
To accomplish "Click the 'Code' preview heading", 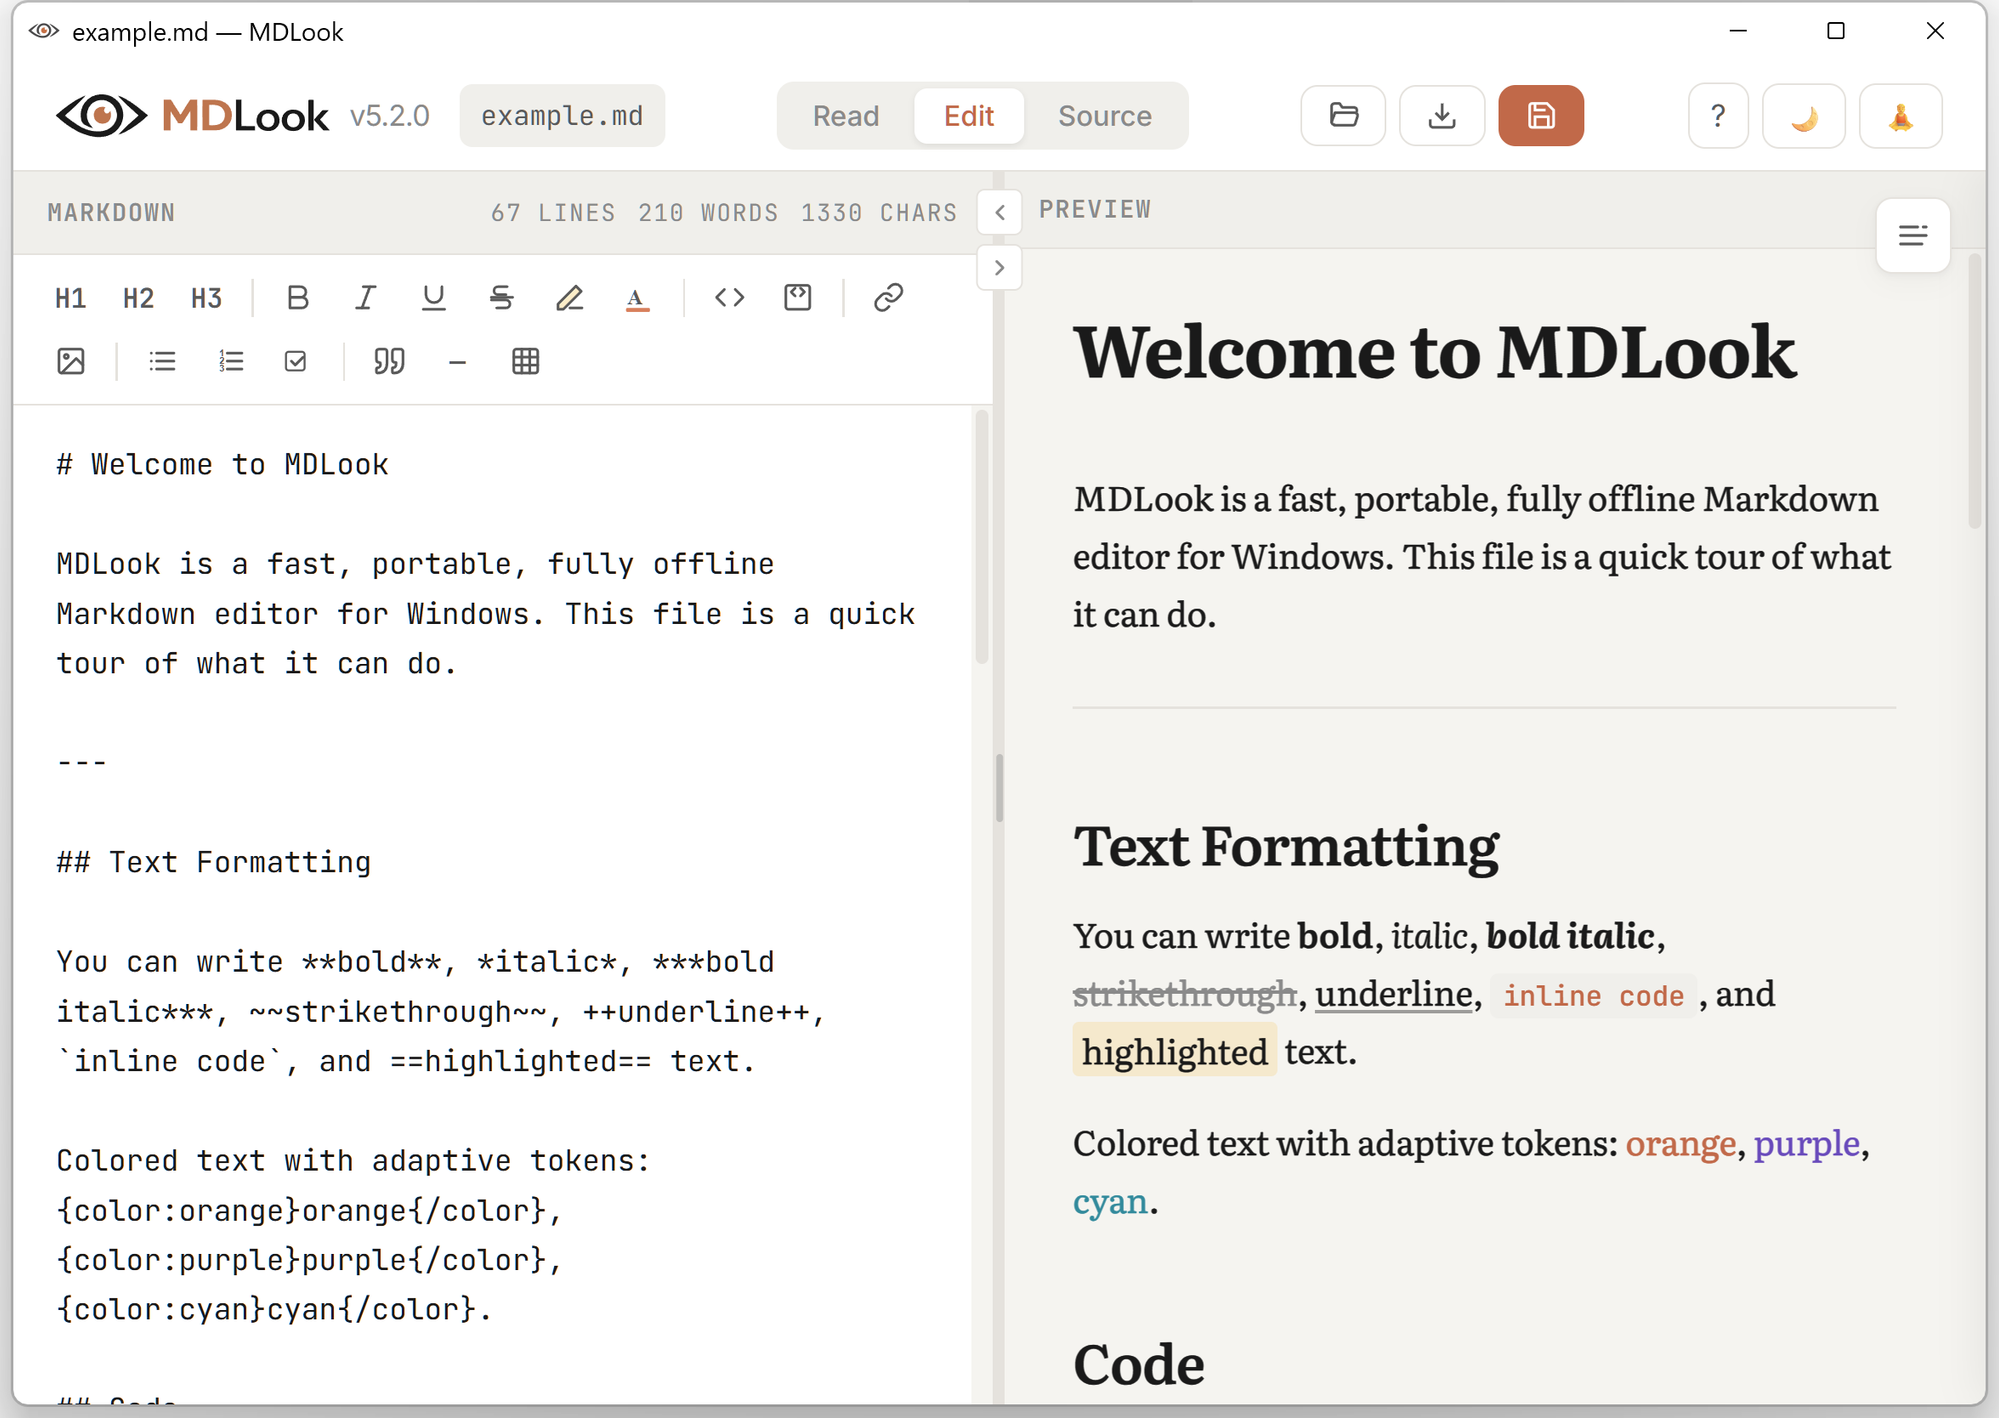I will pos(1138,1364).
